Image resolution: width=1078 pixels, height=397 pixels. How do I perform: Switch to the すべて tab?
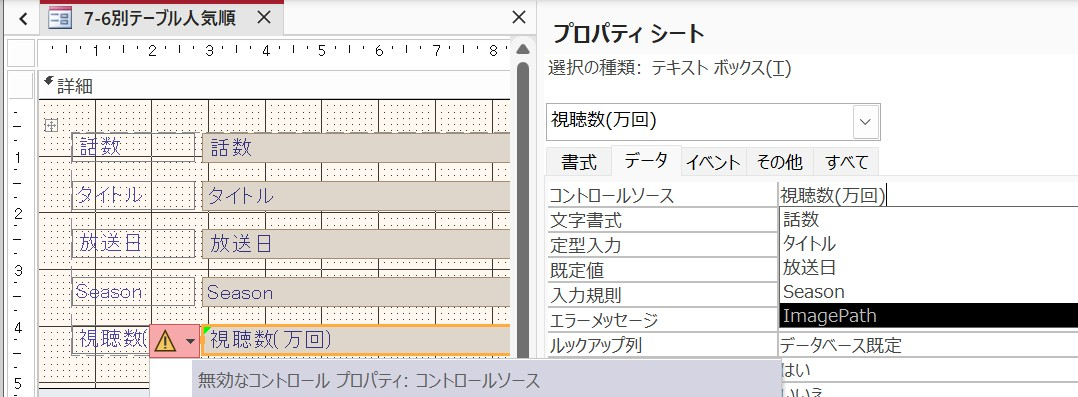click(x=846, y=162)
